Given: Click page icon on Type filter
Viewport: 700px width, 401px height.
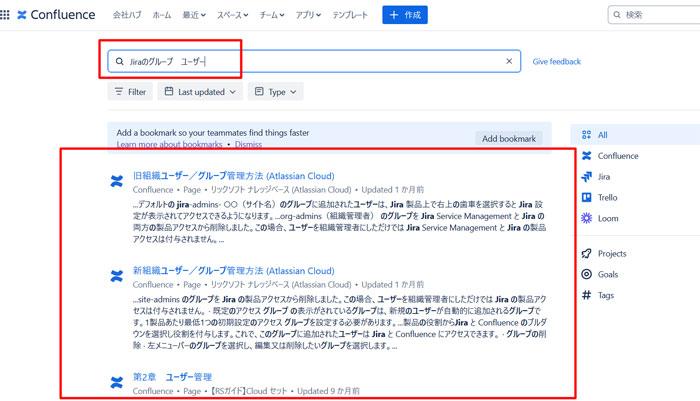Looking at the screenshot, I should tap(259, 92).
